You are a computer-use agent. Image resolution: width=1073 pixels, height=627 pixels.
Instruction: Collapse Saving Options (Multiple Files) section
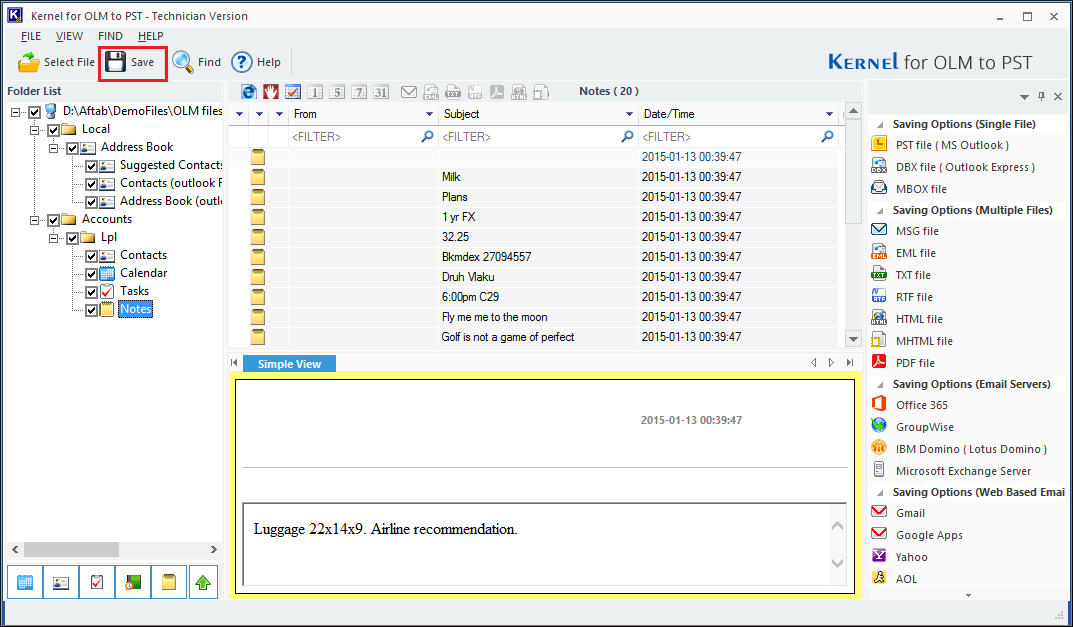click(880, 211)
